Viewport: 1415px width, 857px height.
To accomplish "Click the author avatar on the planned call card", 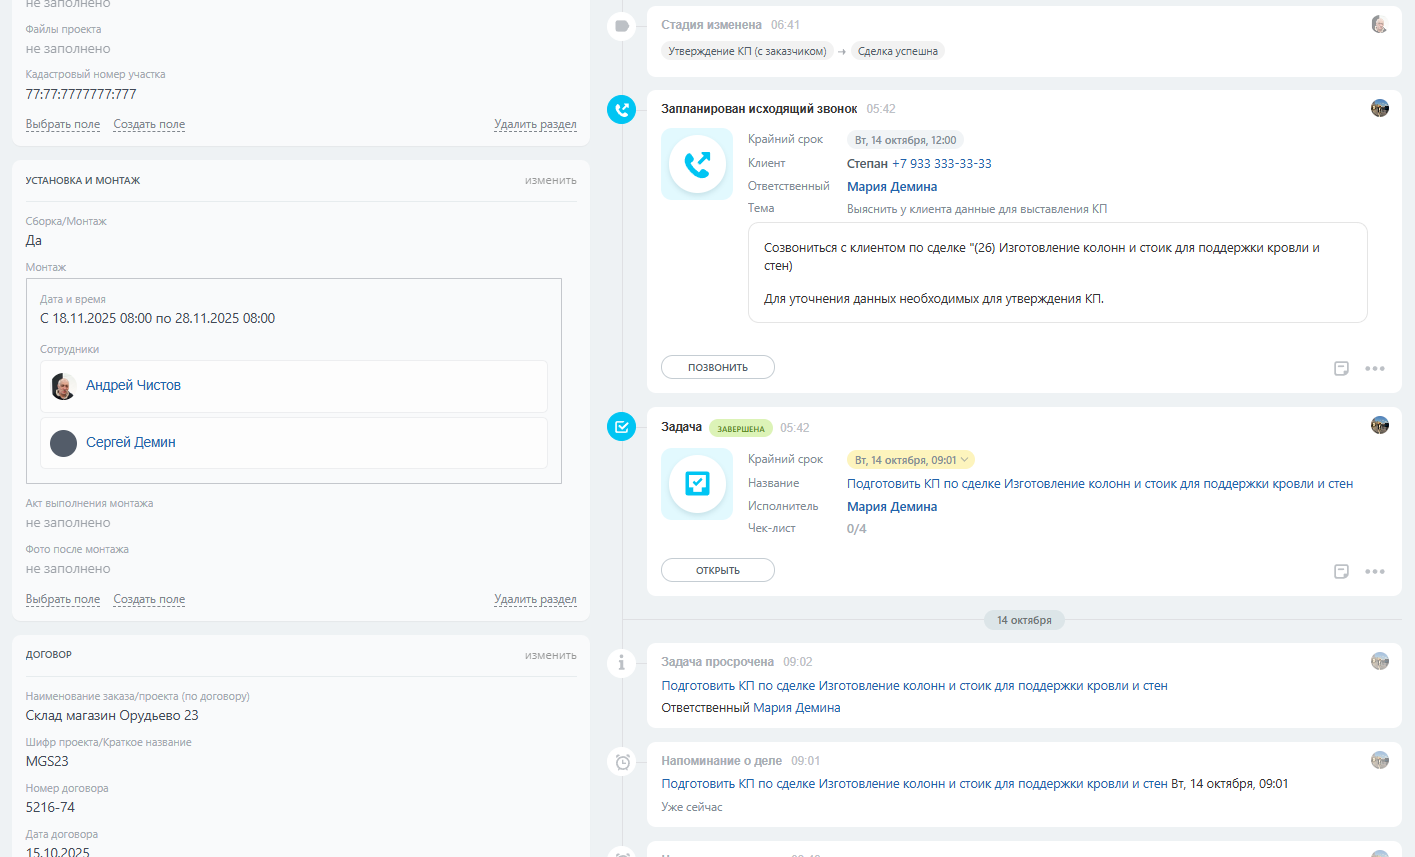I will coord(1380,108).
